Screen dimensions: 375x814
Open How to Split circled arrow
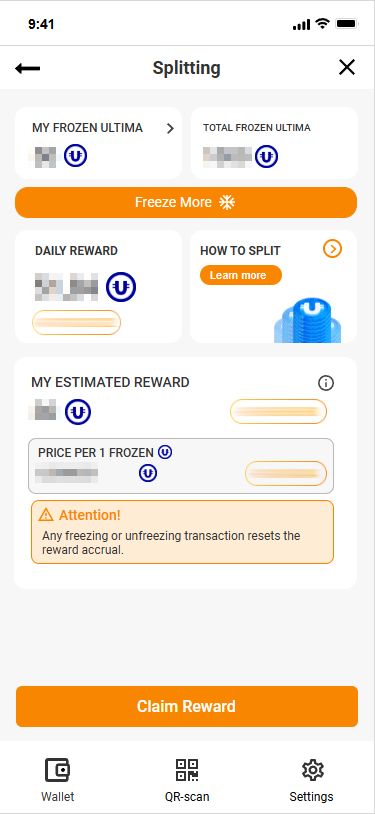pyautogui.click(x=332, y=250)
